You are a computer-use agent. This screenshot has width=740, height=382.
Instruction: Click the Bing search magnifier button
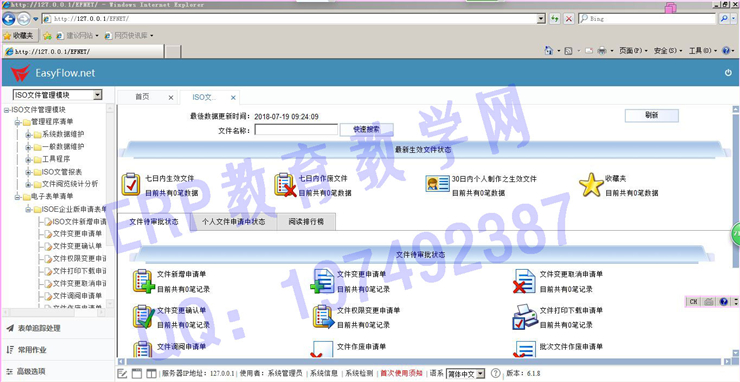pos(723,18)
